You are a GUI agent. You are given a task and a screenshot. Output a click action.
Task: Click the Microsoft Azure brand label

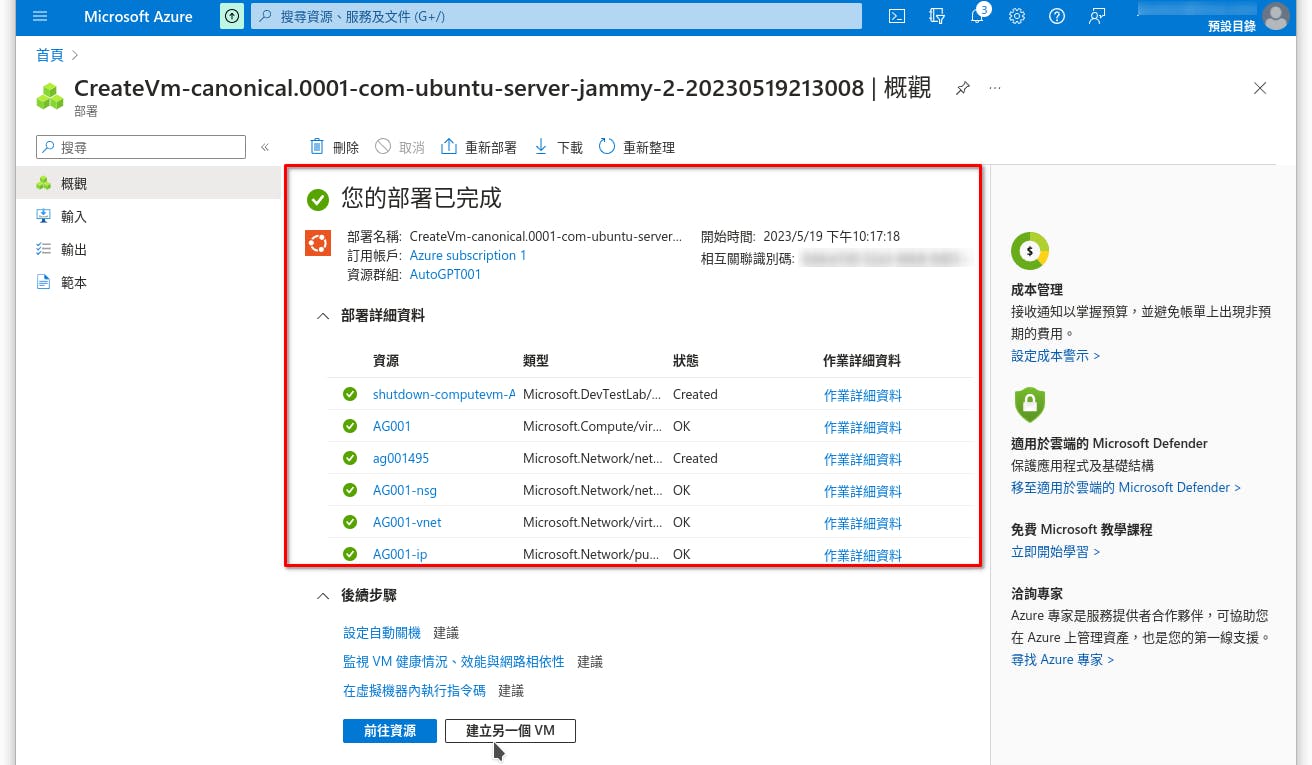click(138, 16)
